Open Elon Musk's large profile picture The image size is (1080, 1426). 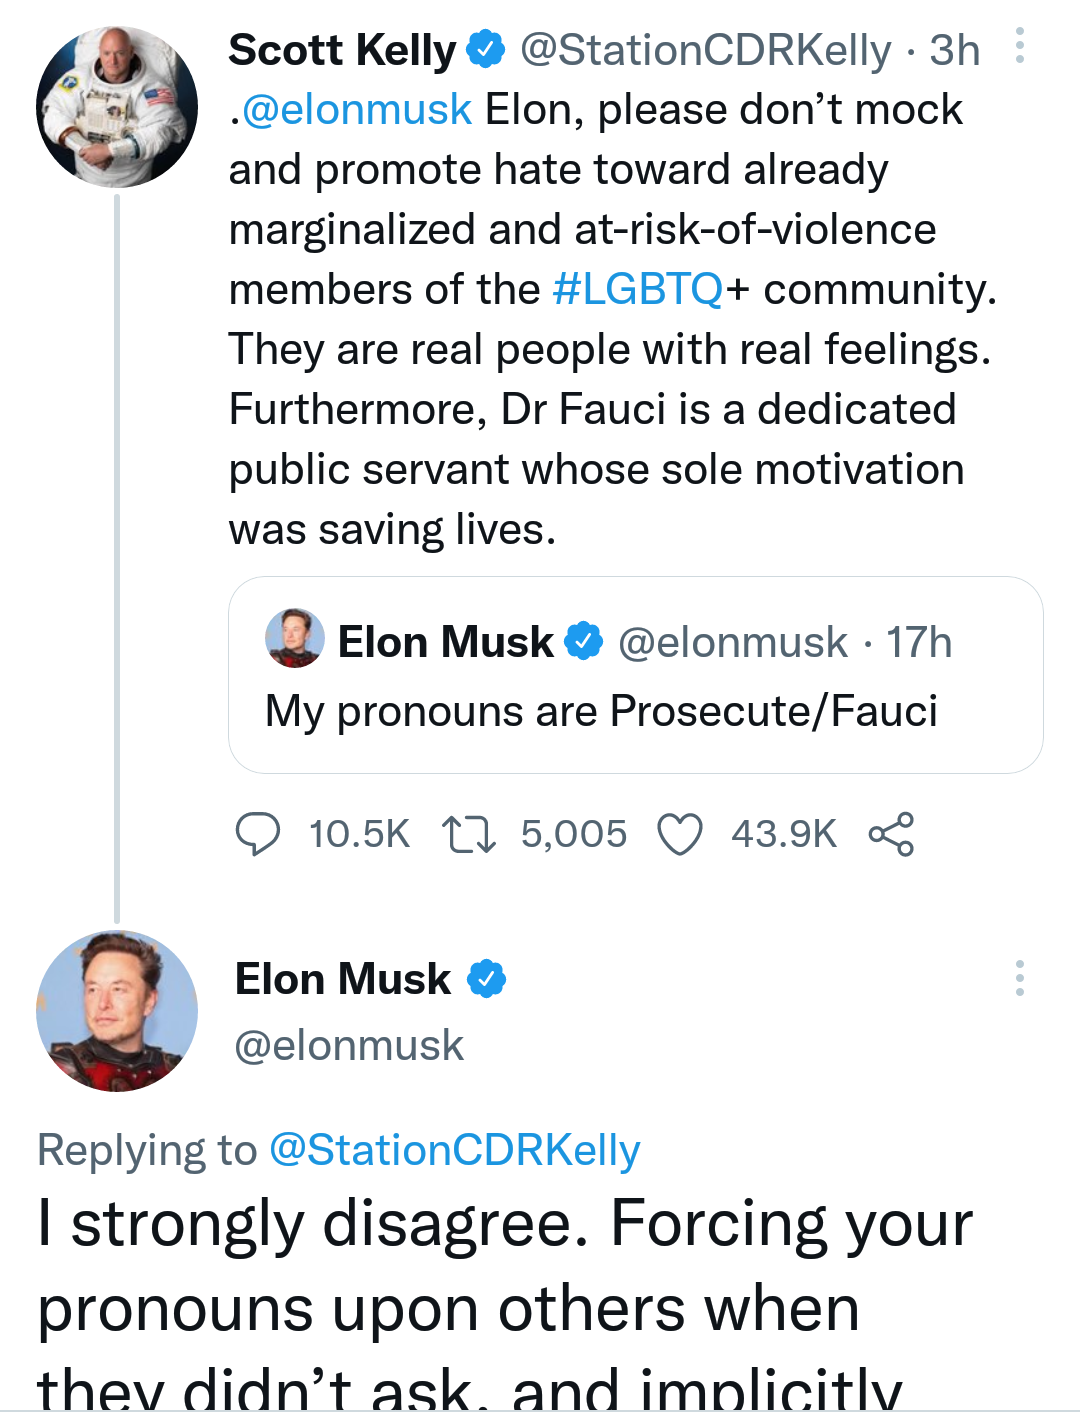click(117, 1011)
